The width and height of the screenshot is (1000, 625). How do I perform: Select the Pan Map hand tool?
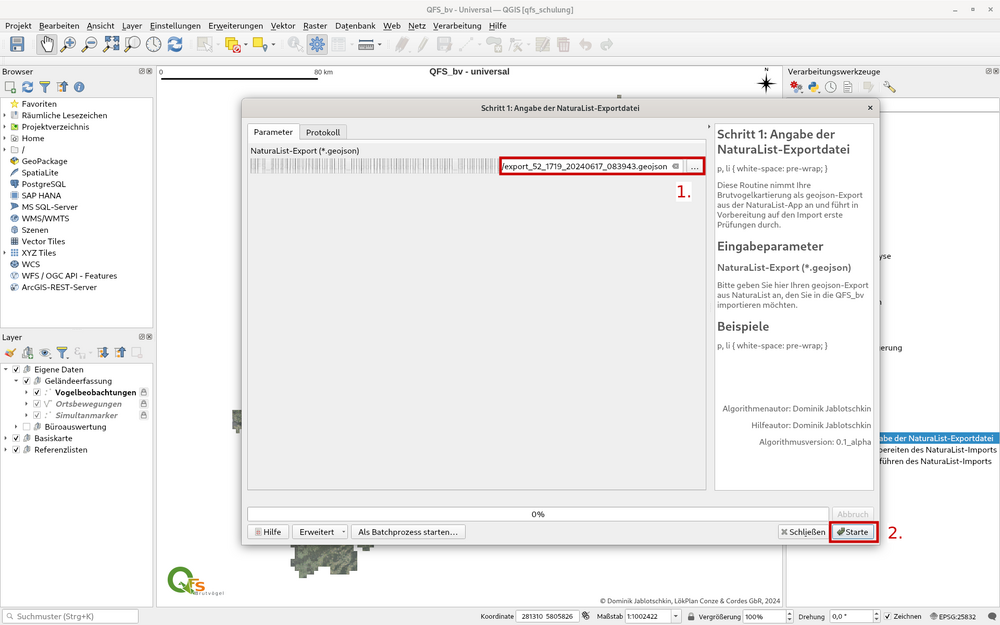tap(47, 44)
